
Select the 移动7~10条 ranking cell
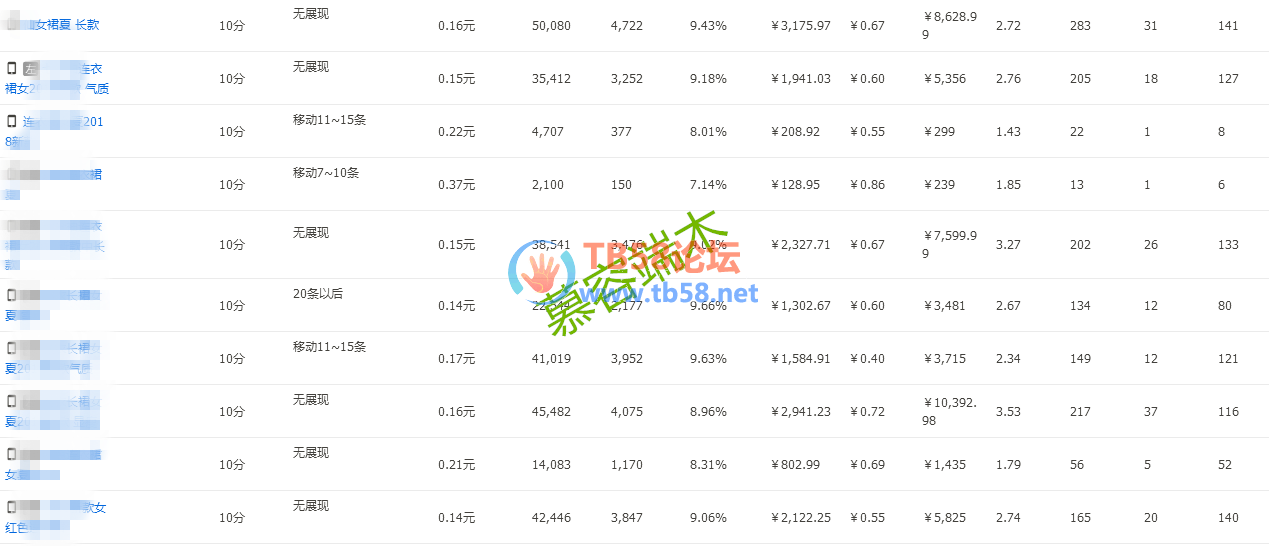[326, 173]
